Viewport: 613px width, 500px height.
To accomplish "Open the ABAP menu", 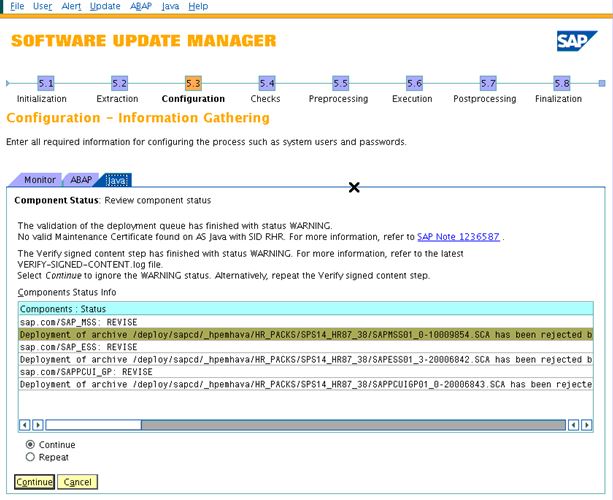I will click(141, 6).
